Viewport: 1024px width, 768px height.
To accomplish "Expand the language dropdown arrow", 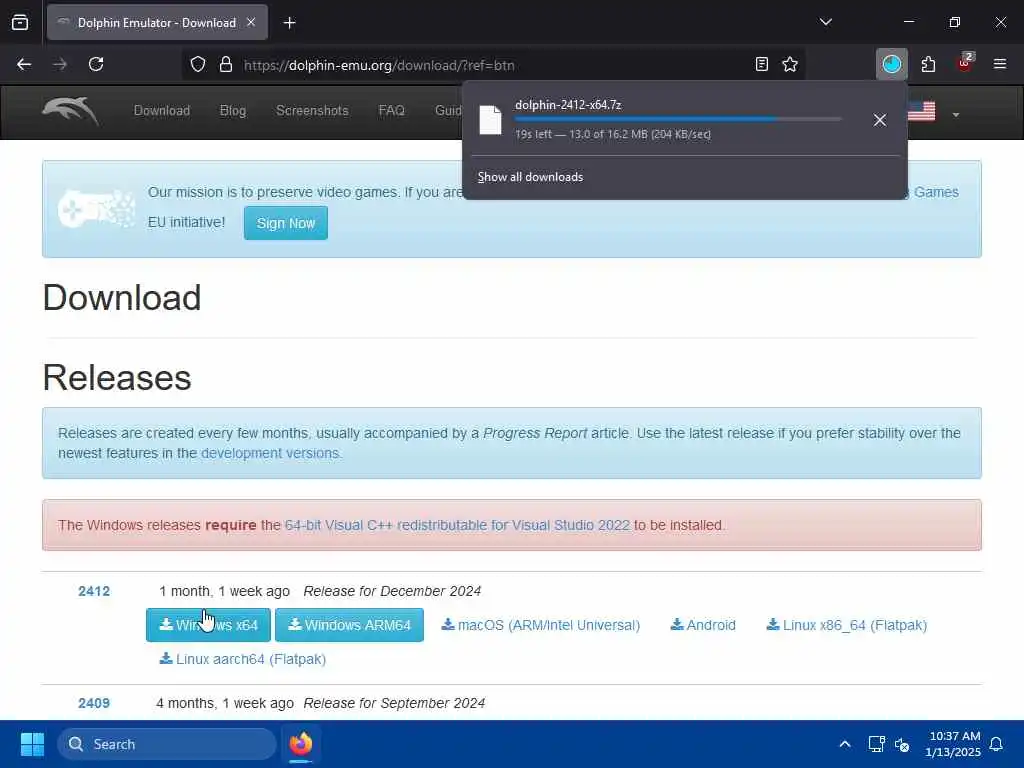I will [955, 115].
